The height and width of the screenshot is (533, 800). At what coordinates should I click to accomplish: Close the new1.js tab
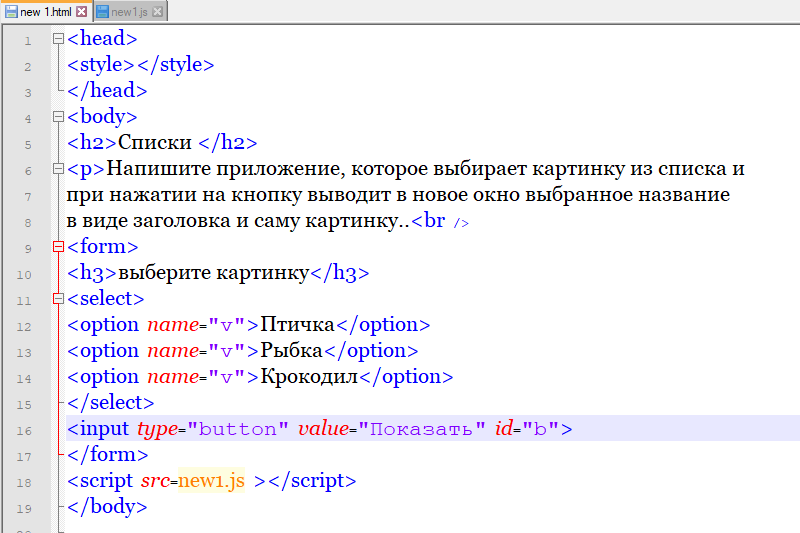point(158,11)
